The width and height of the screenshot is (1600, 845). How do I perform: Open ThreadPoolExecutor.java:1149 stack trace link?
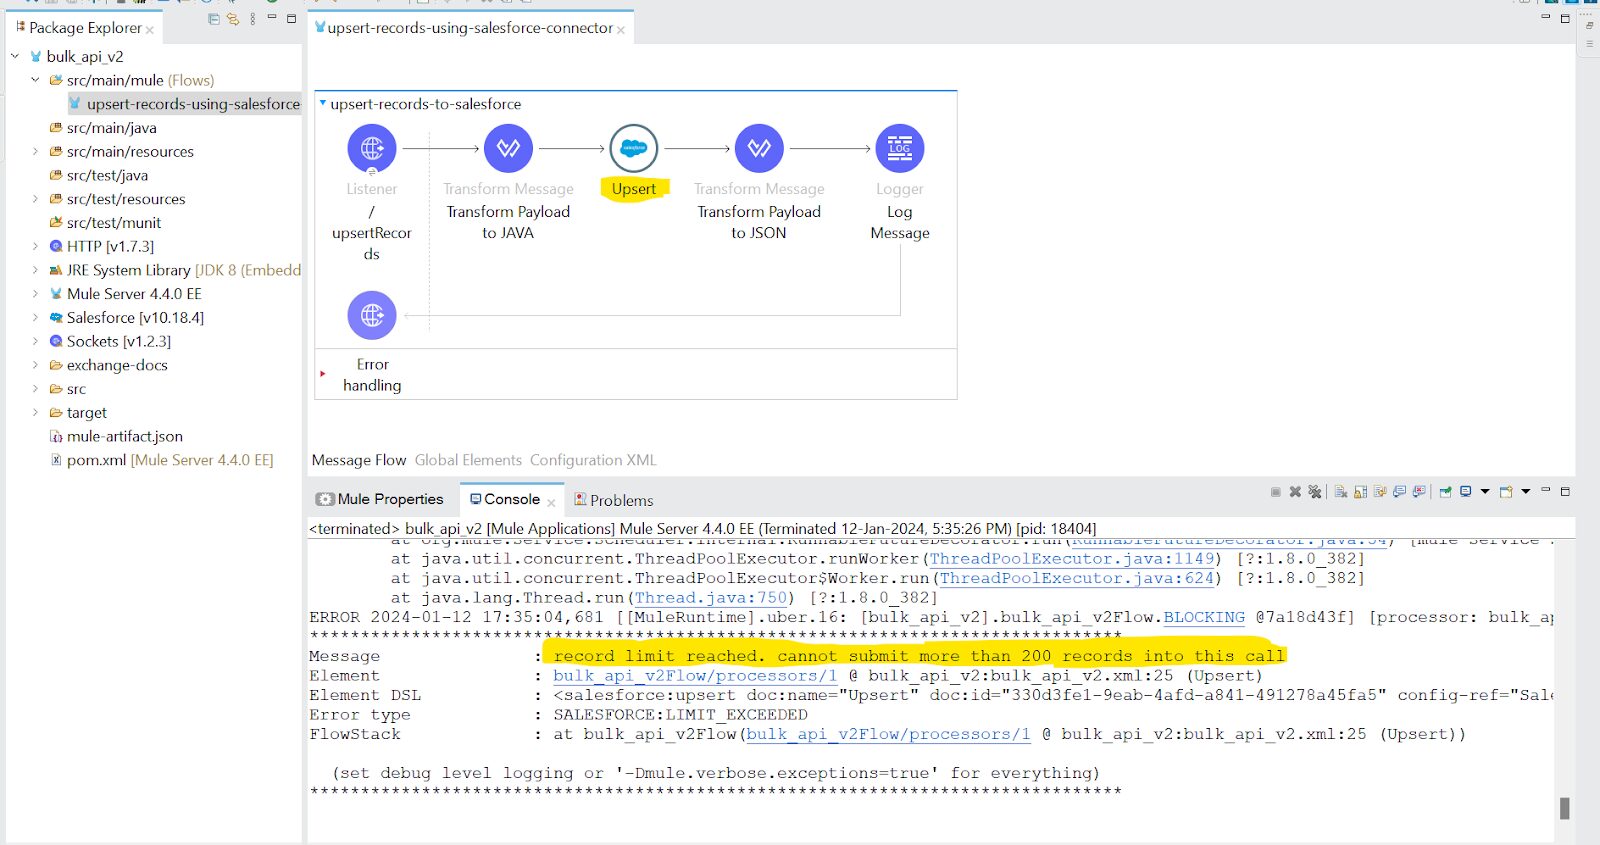click(x=1072, y=559)
